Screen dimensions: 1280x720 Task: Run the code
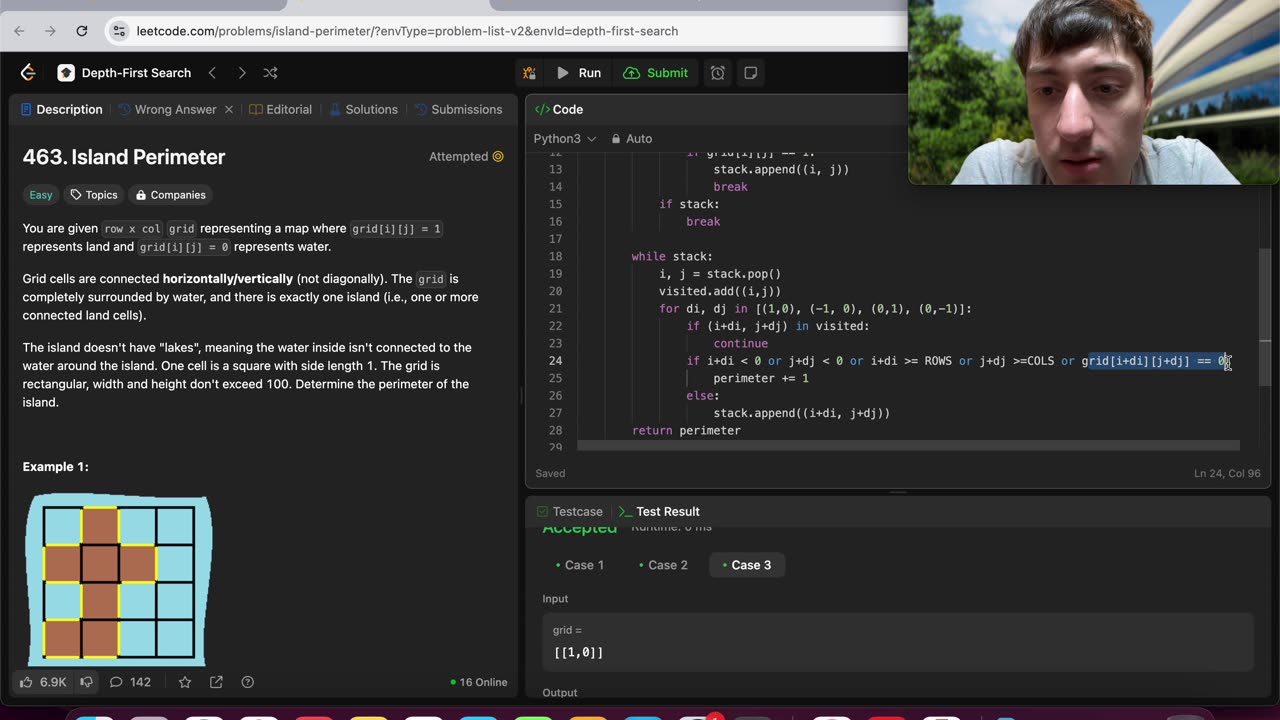point(579,73)
